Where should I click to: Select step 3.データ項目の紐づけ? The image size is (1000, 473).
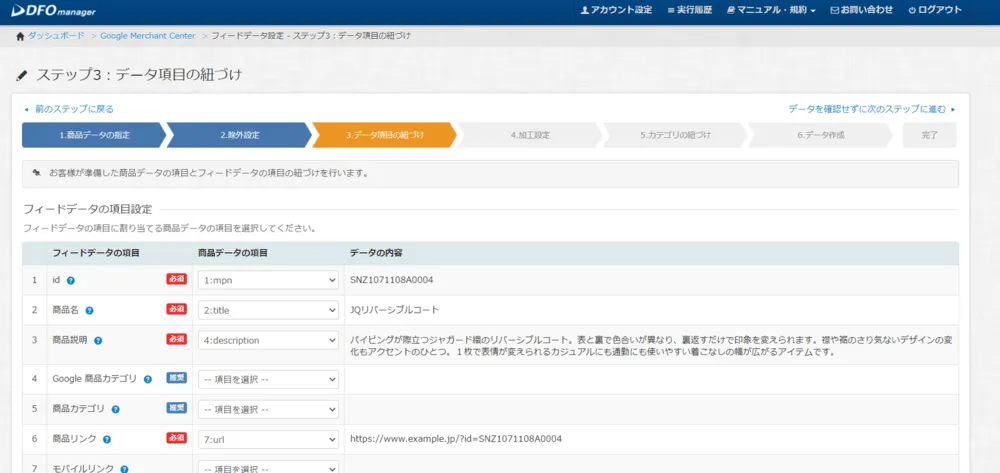pos(385,135)
